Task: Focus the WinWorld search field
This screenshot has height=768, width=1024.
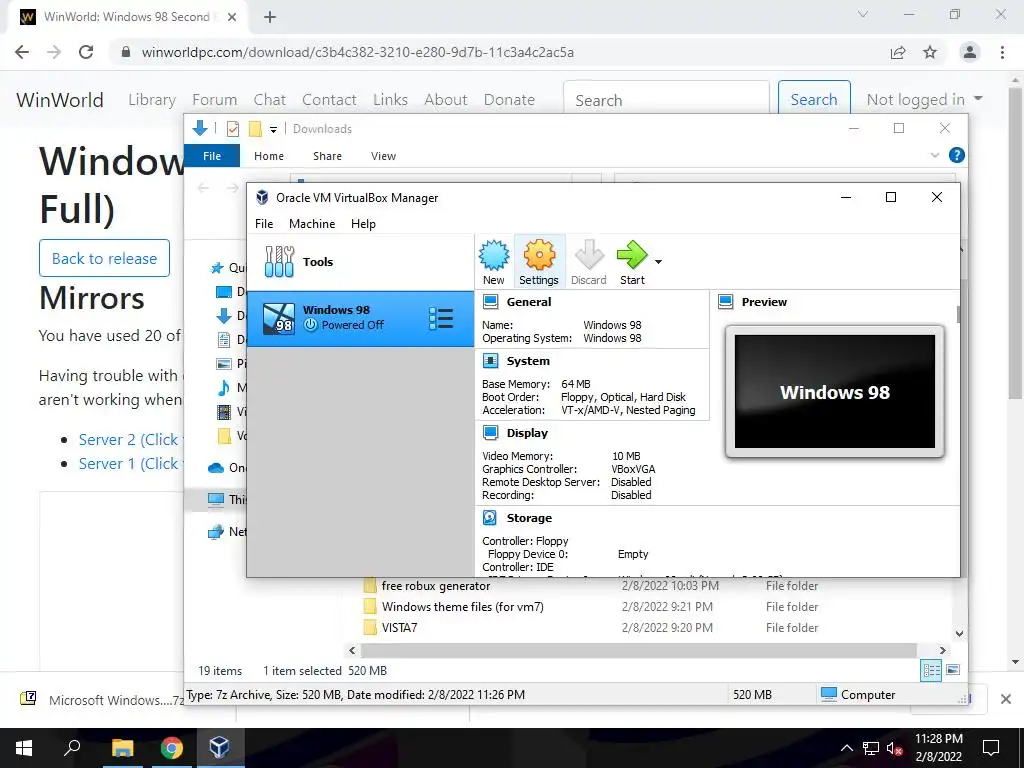Action: [666, 100]
